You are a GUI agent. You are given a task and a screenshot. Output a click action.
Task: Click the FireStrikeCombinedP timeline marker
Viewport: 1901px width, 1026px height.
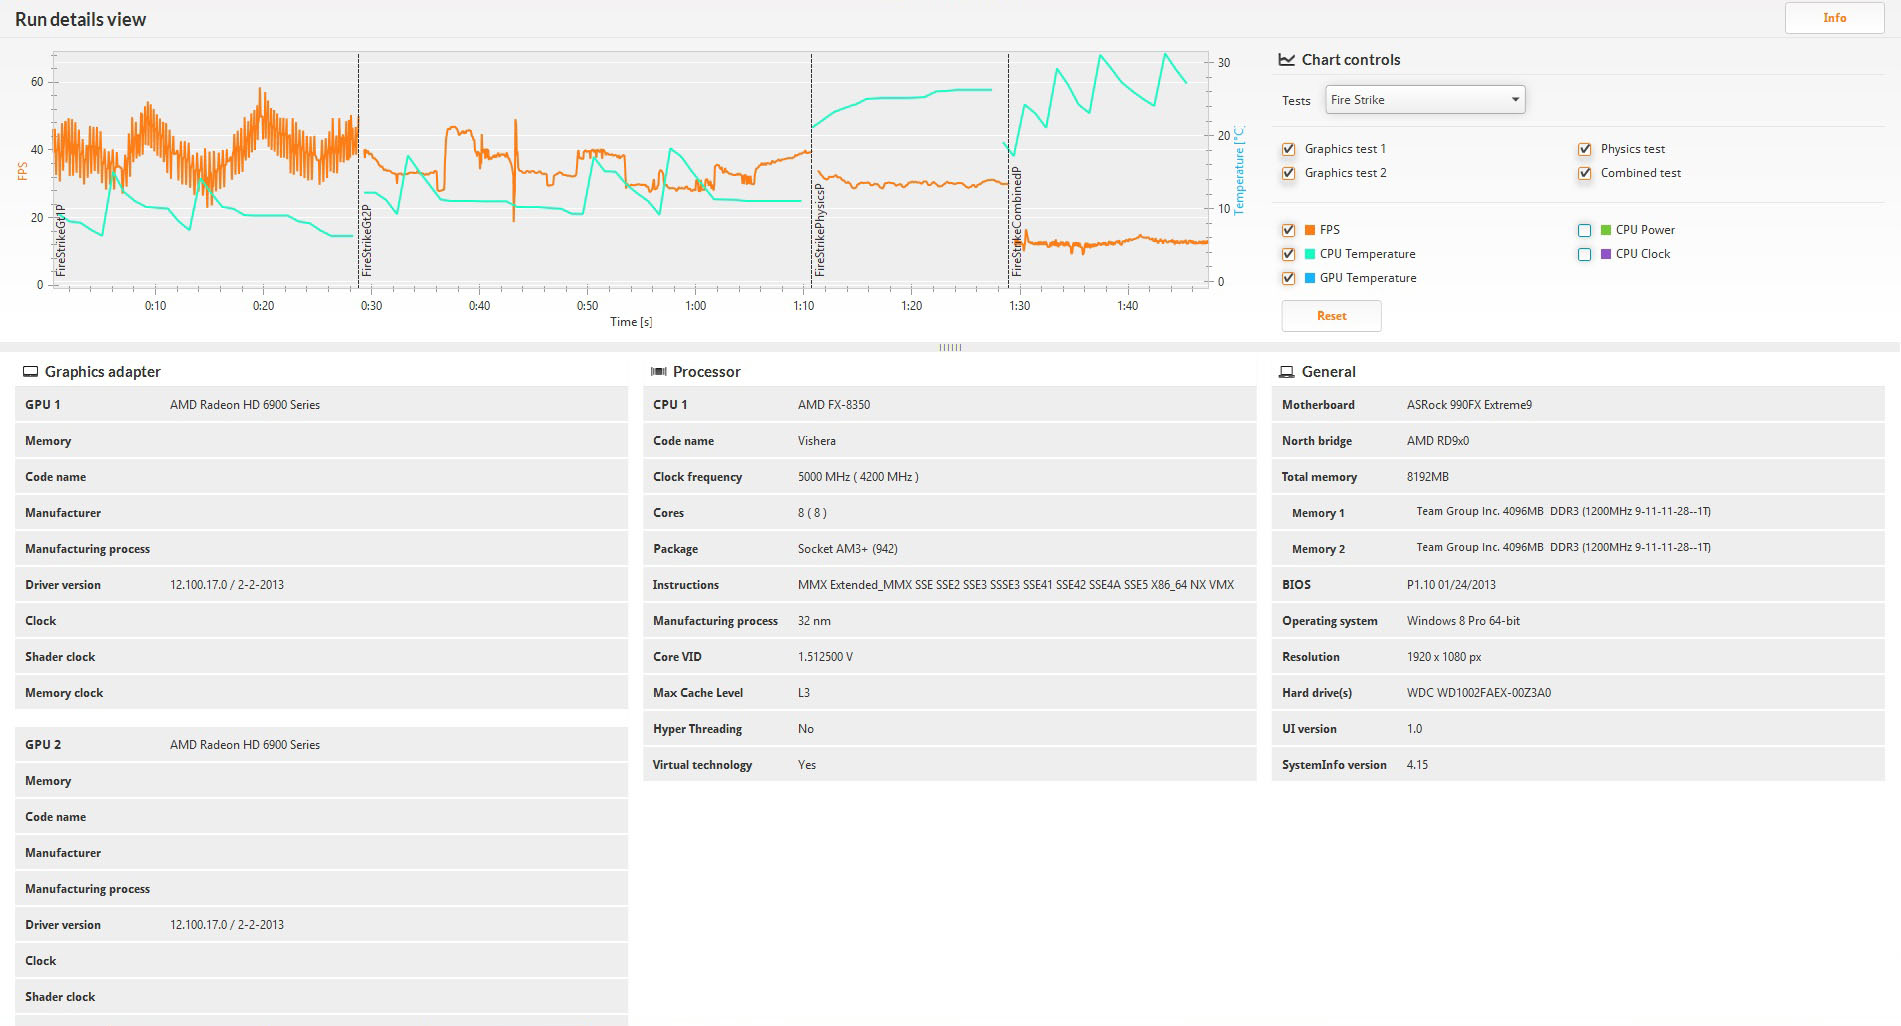(1016, 222)
